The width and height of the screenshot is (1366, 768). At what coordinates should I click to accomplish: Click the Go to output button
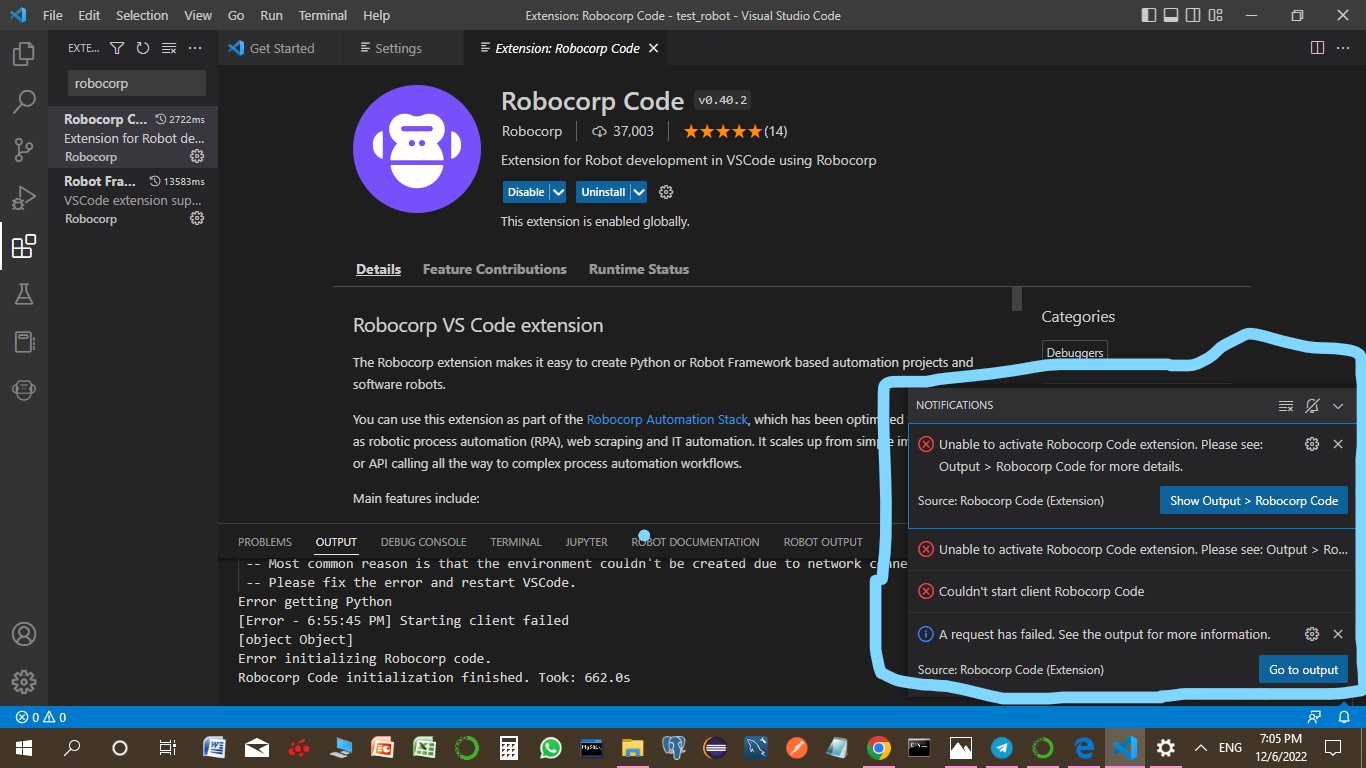click(1303, 670)
